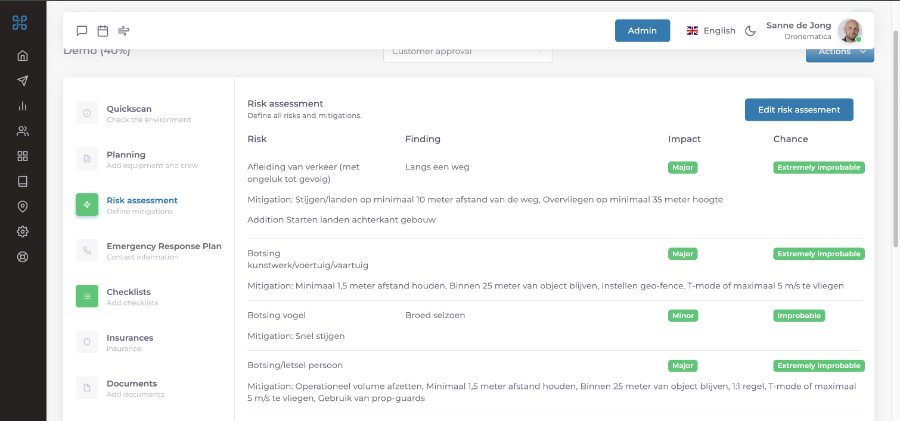Open the chat message icon in top bar
The width and height of the screenshot is (900, 421).
pos(82,31)
